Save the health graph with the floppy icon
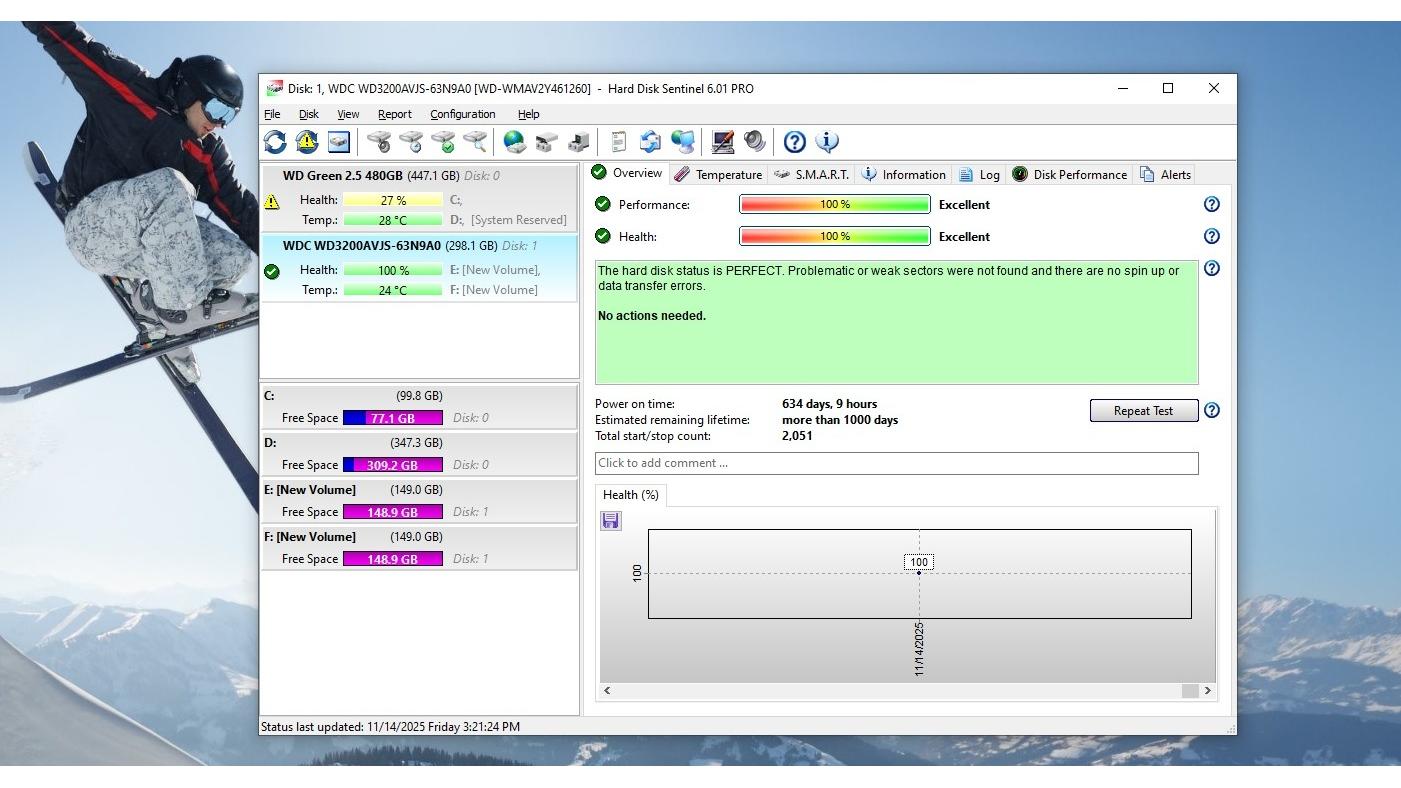Screen dimensions: 1401x788 tap(611, 521)
